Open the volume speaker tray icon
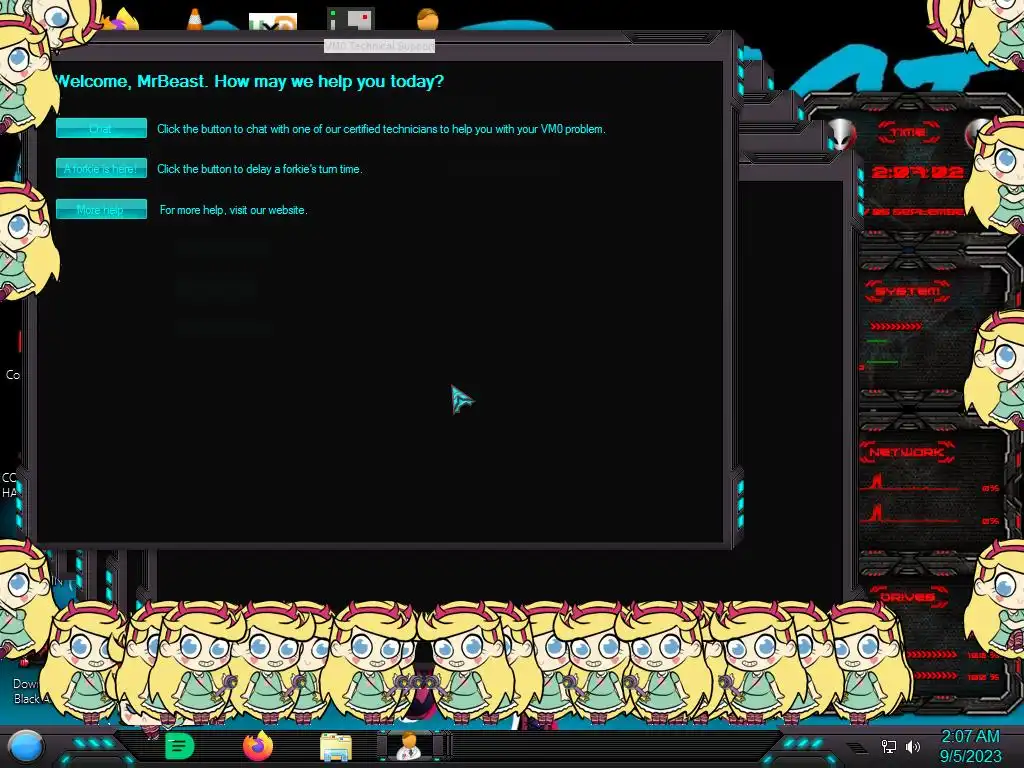Screen dimensions: 1024x768 (913, 746)
